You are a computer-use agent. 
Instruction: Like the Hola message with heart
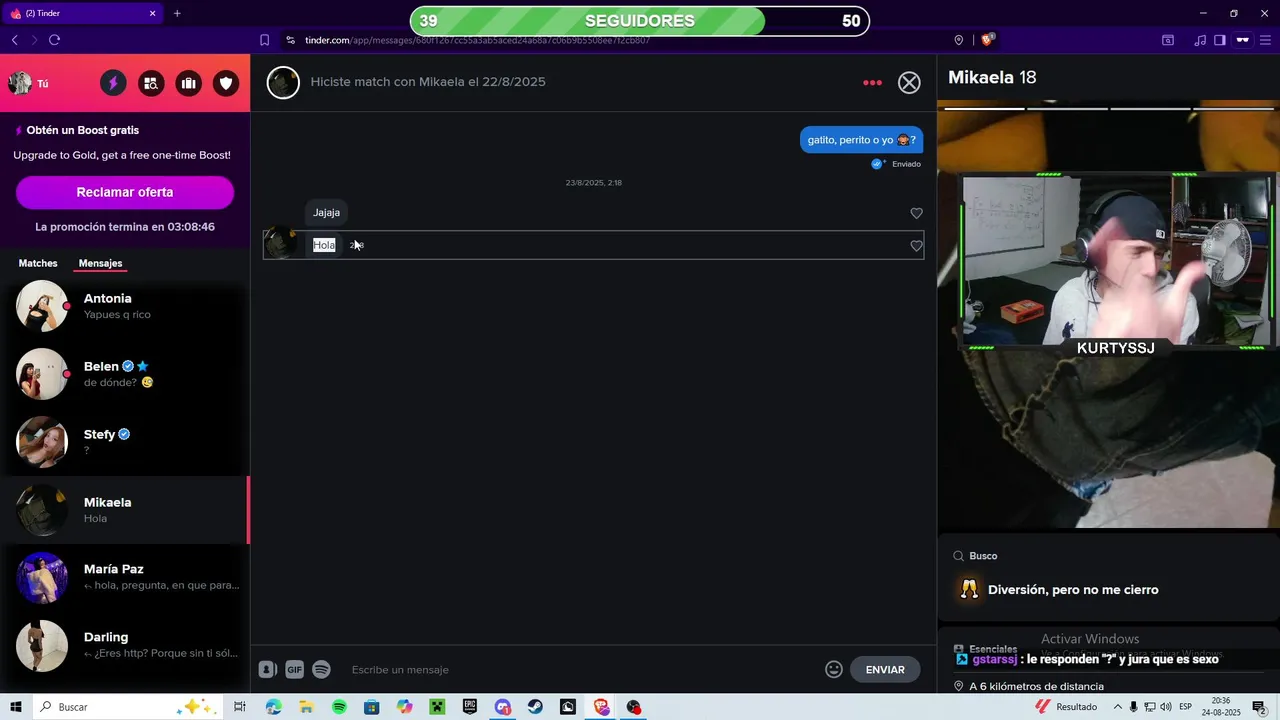coord(916,246)
